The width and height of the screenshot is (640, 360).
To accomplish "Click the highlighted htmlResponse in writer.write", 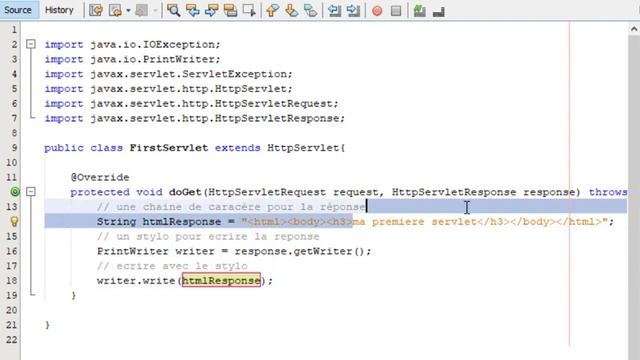I will pos(221,280).
